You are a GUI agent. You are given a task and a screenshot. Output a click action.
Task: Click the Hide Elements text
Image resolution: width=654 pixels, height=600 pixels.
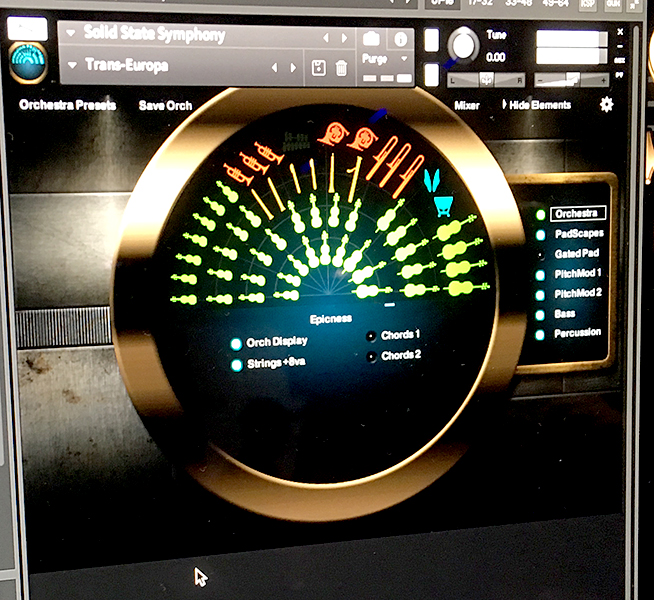(x=540, y=105)
